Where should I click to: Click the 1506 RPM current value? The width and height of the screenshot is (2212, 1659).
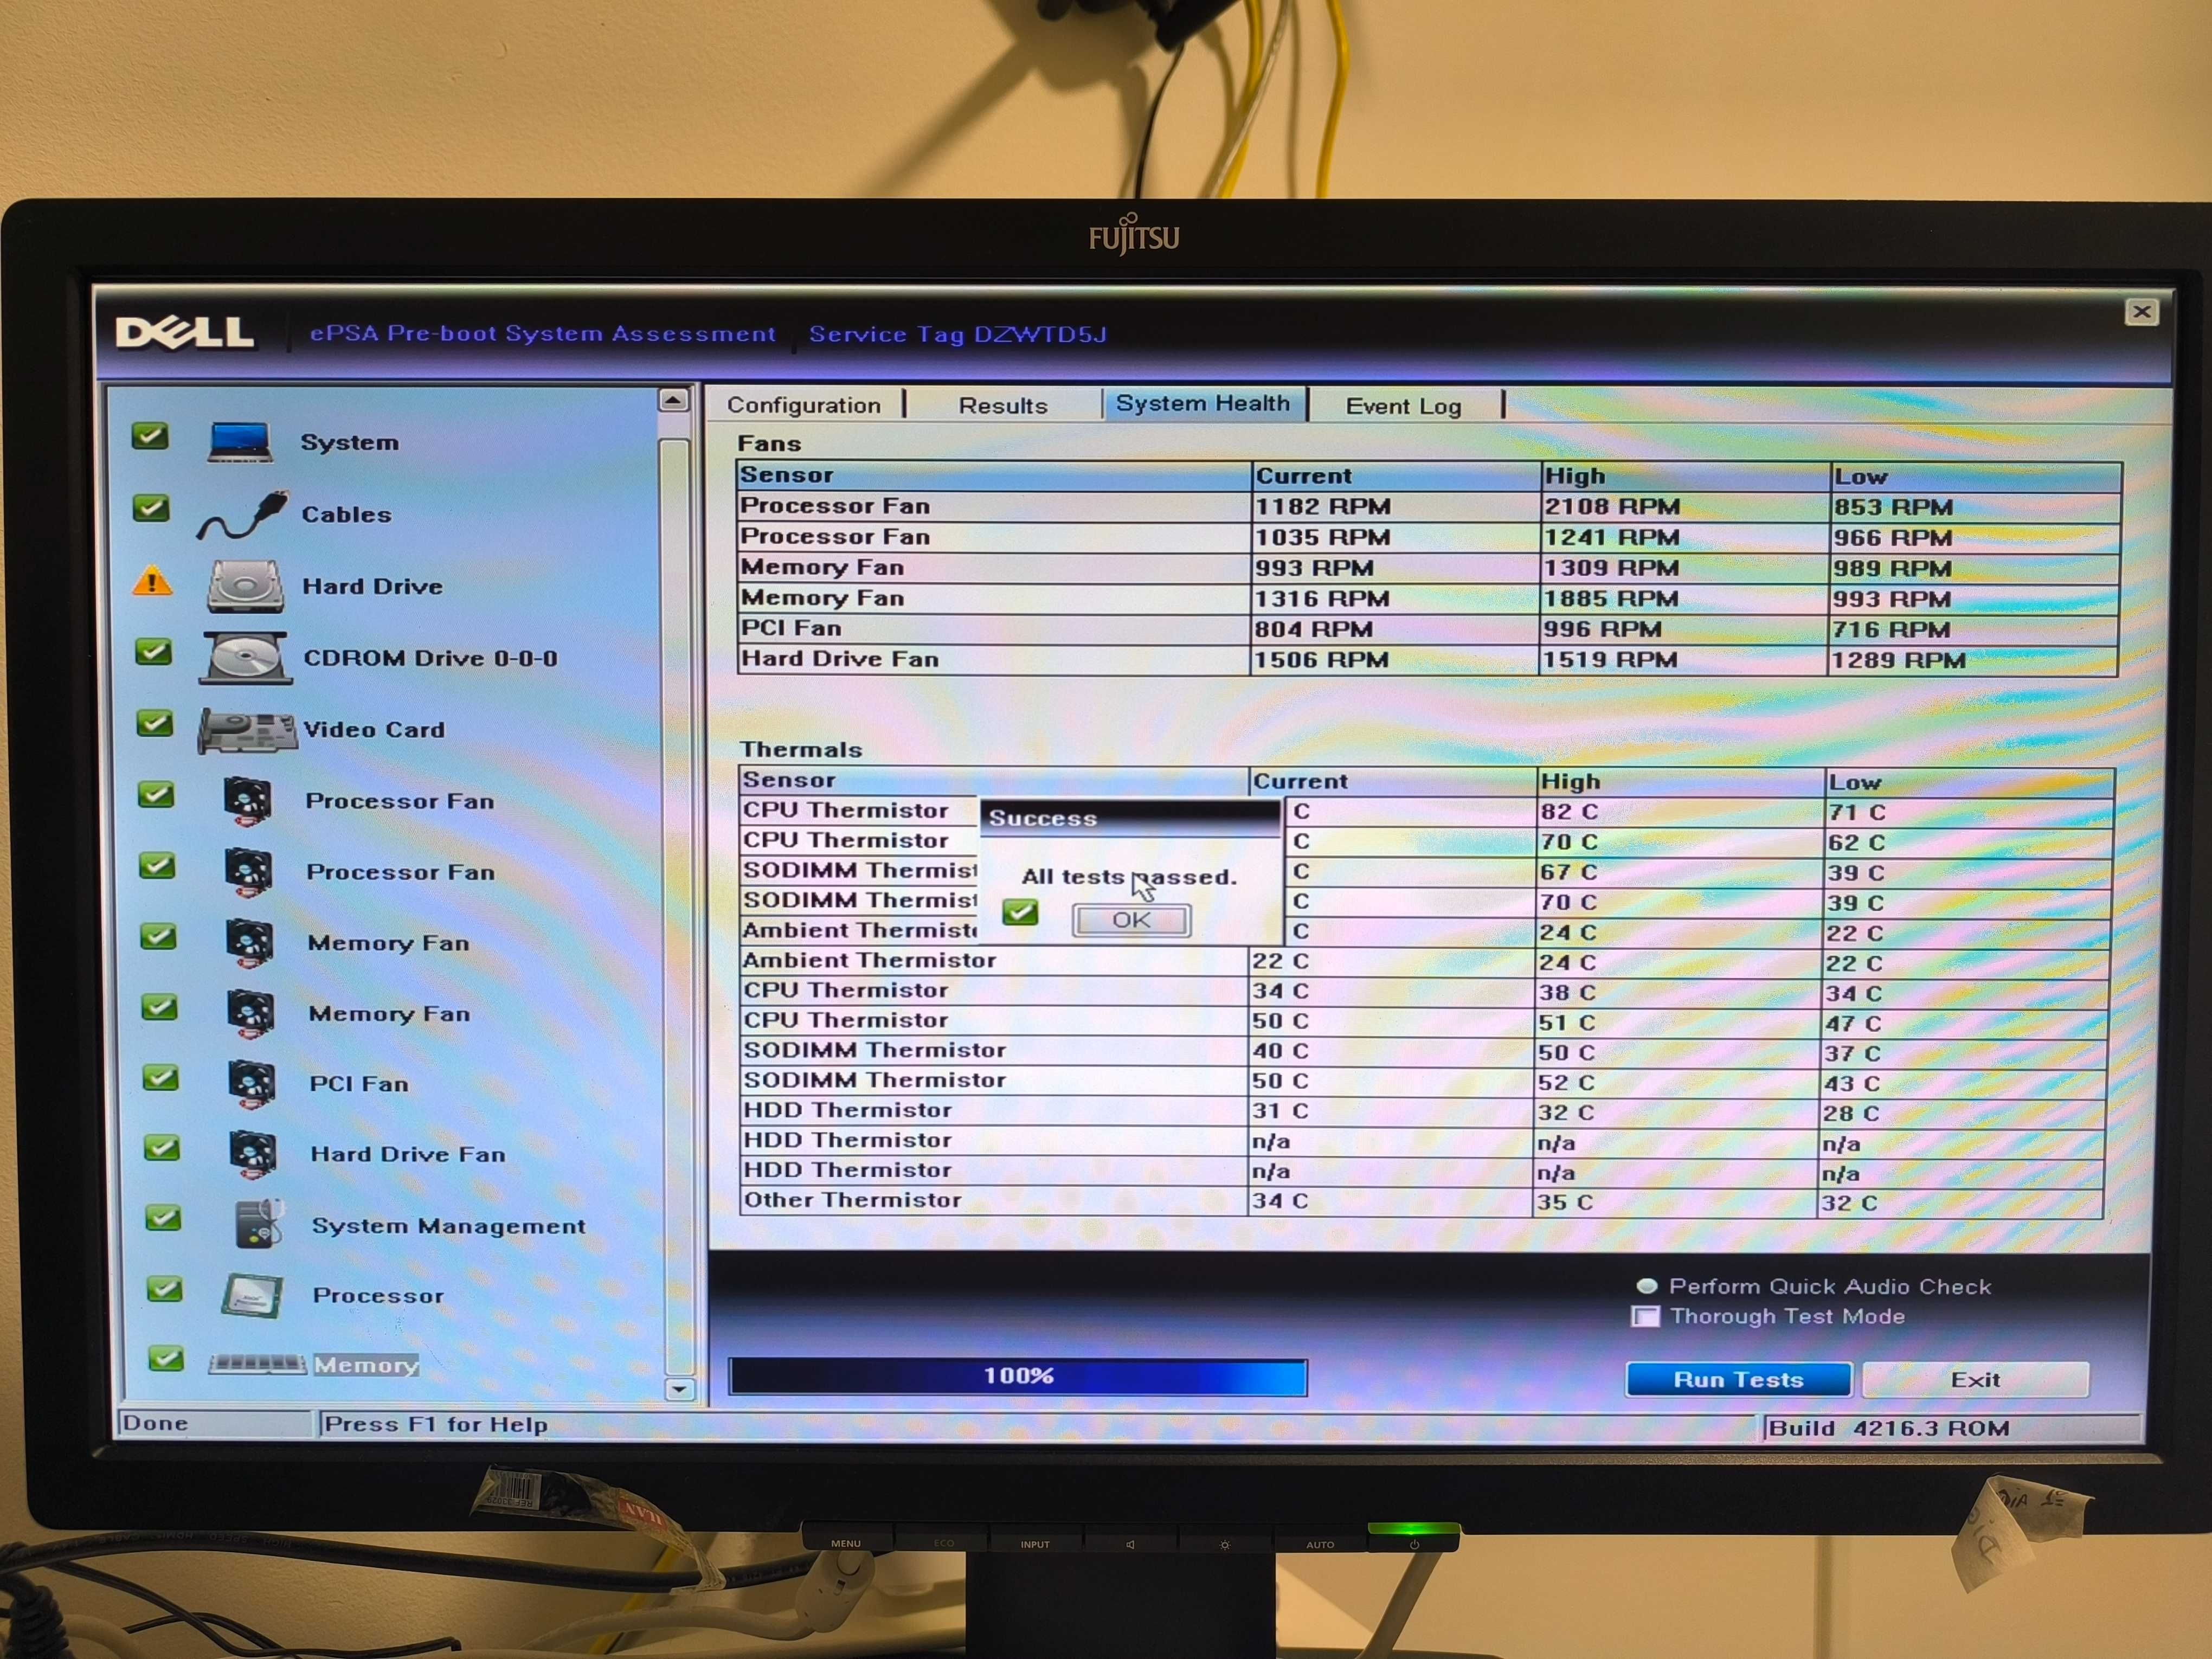(1321, 659)
